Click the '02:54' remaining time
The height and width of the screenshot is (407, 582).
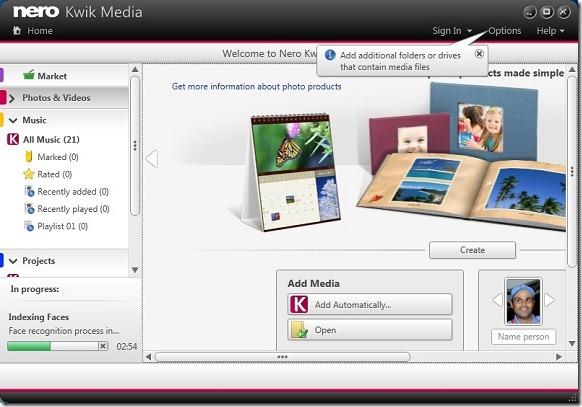(x=127, y=347)
